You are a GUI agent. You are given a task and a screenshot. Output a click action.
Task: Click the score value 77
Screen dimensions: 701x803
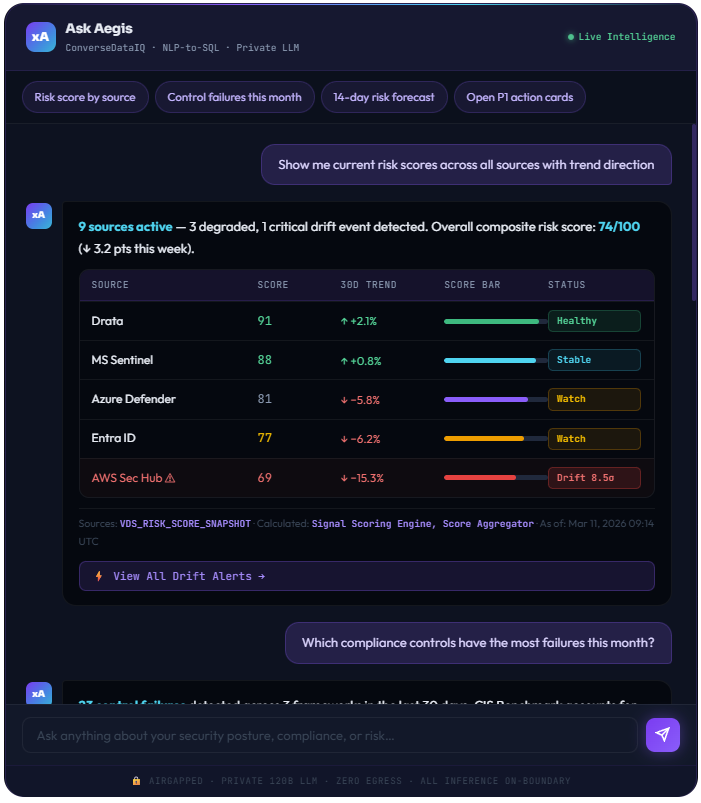tap(265, 438)
